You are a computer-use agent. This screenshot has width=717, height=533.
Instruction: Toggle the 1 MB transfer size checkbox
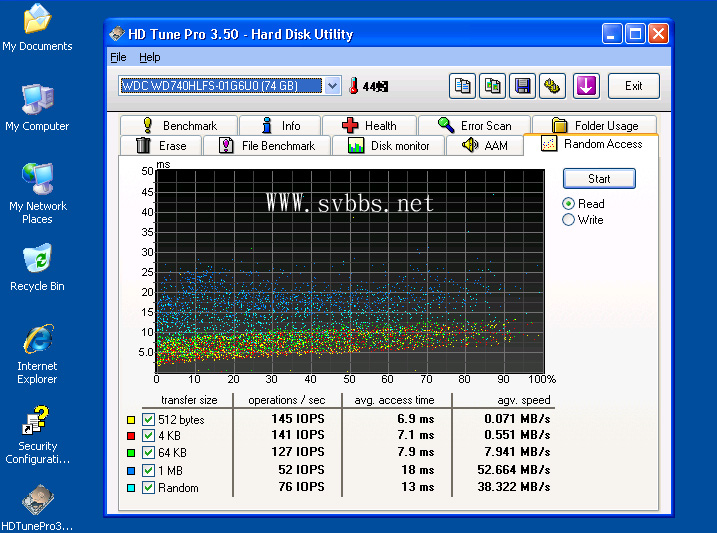[x=149, y=471]
